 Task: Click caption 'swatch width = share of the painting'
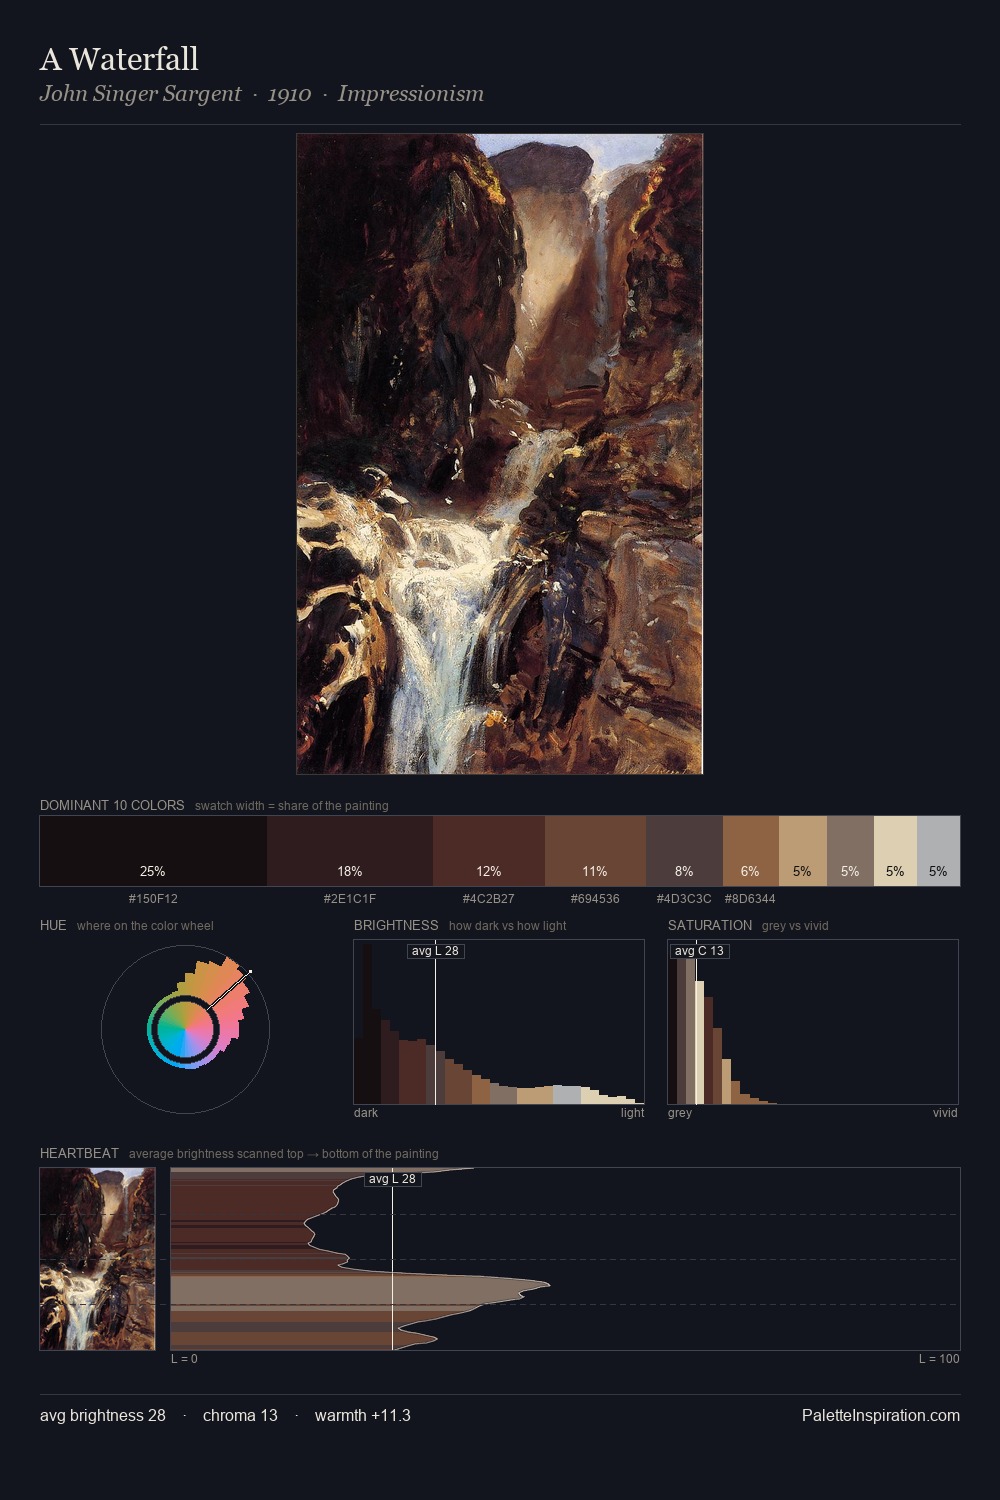pos(292,806)
